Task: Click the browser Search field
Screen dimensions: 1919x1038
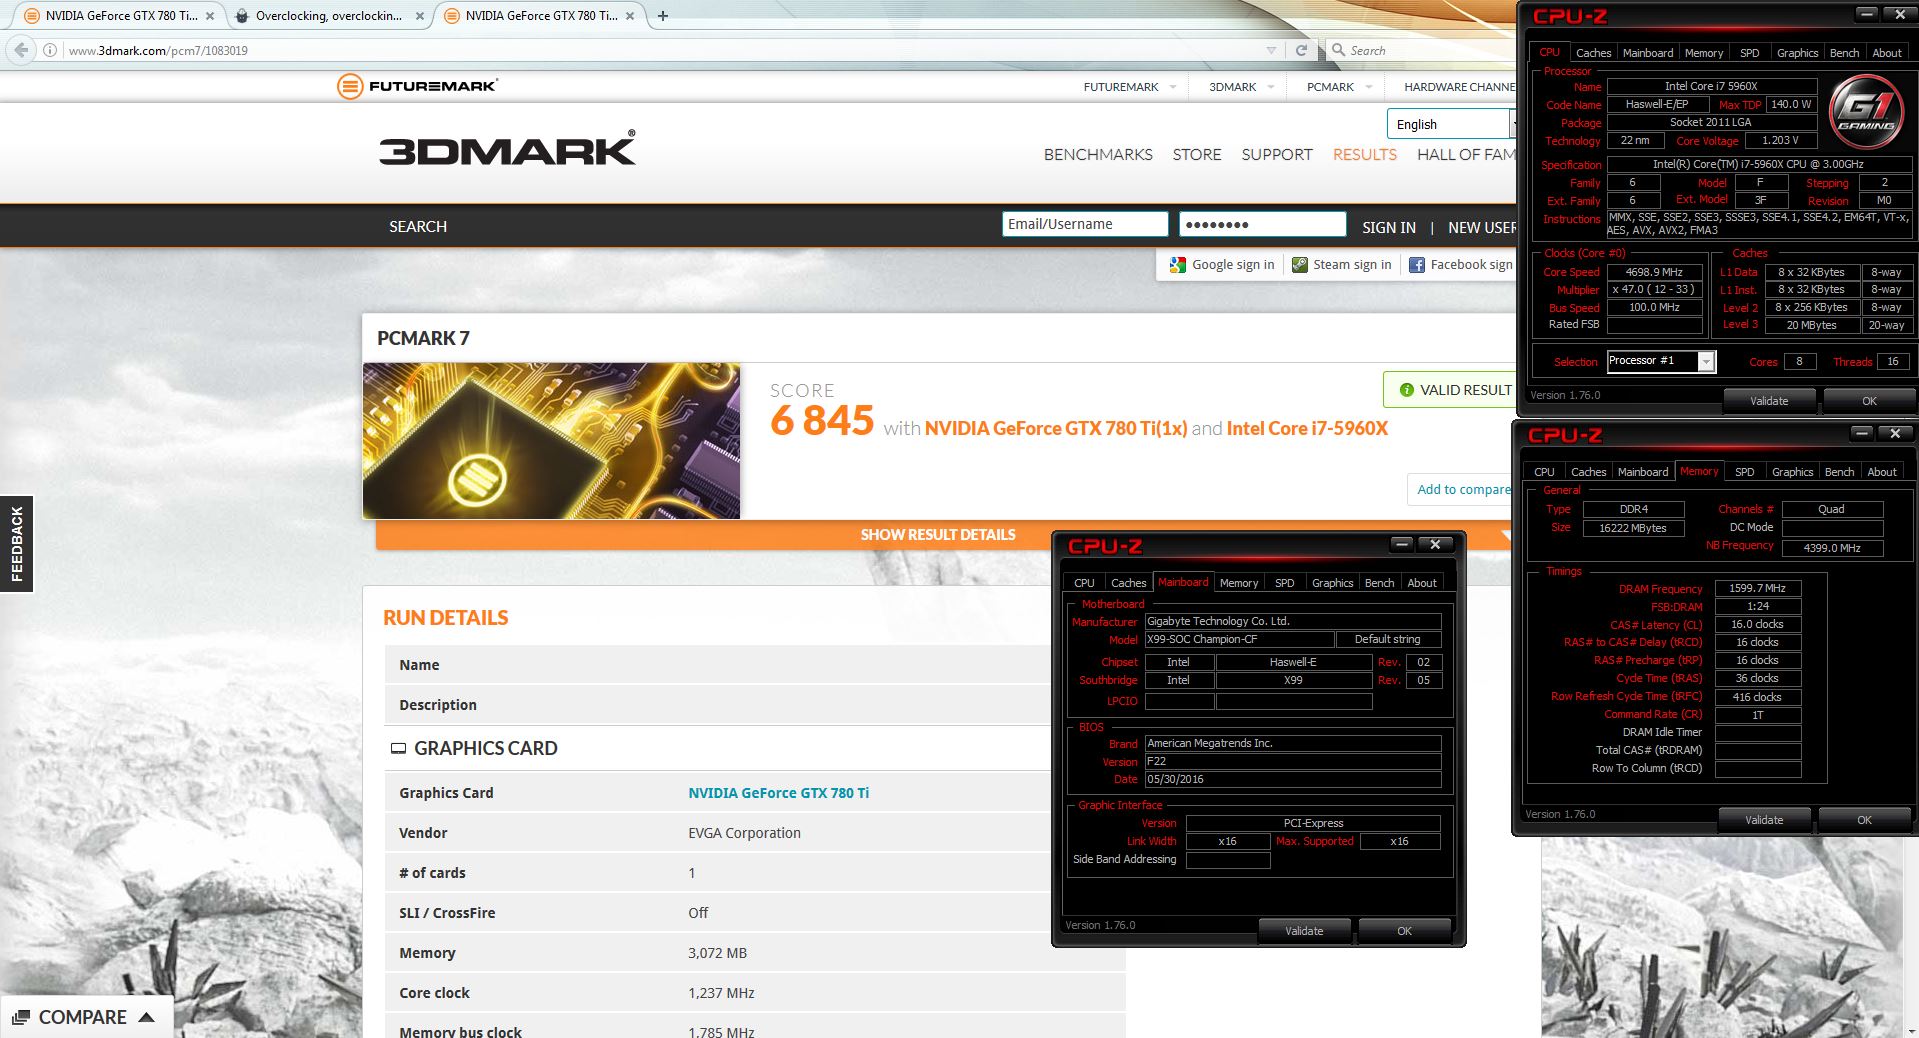Action: (x=1420, y=50)
